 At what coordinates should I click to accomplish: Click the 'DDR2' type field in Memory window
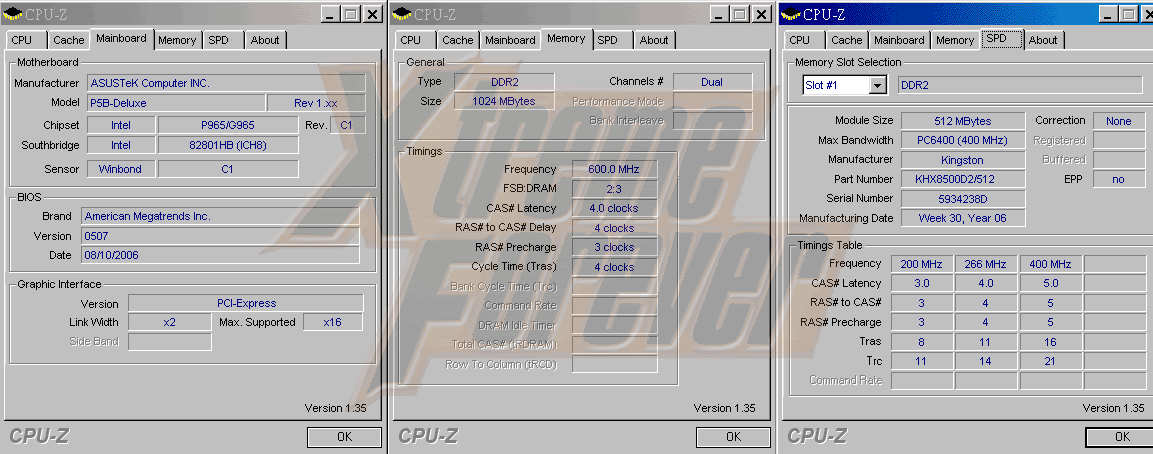[x=504, y=82]
